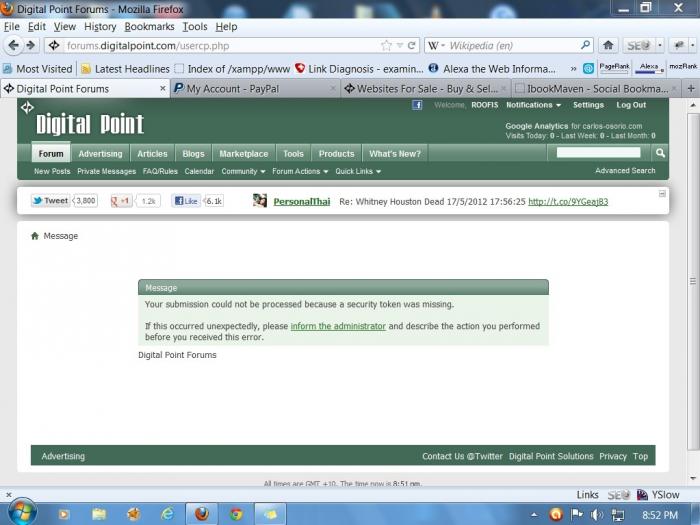The image size is (700, 525).
Task: Click the Privacy footer link
Action: [613, 456]
